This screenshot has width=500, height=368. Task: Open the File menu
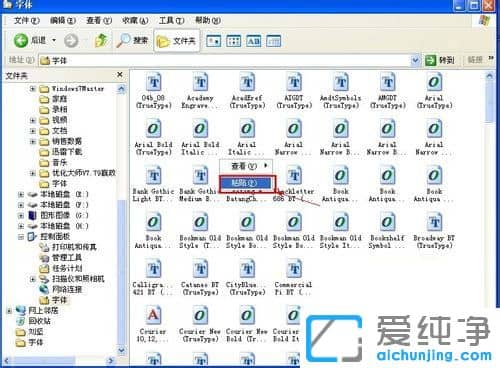point(26,21)
